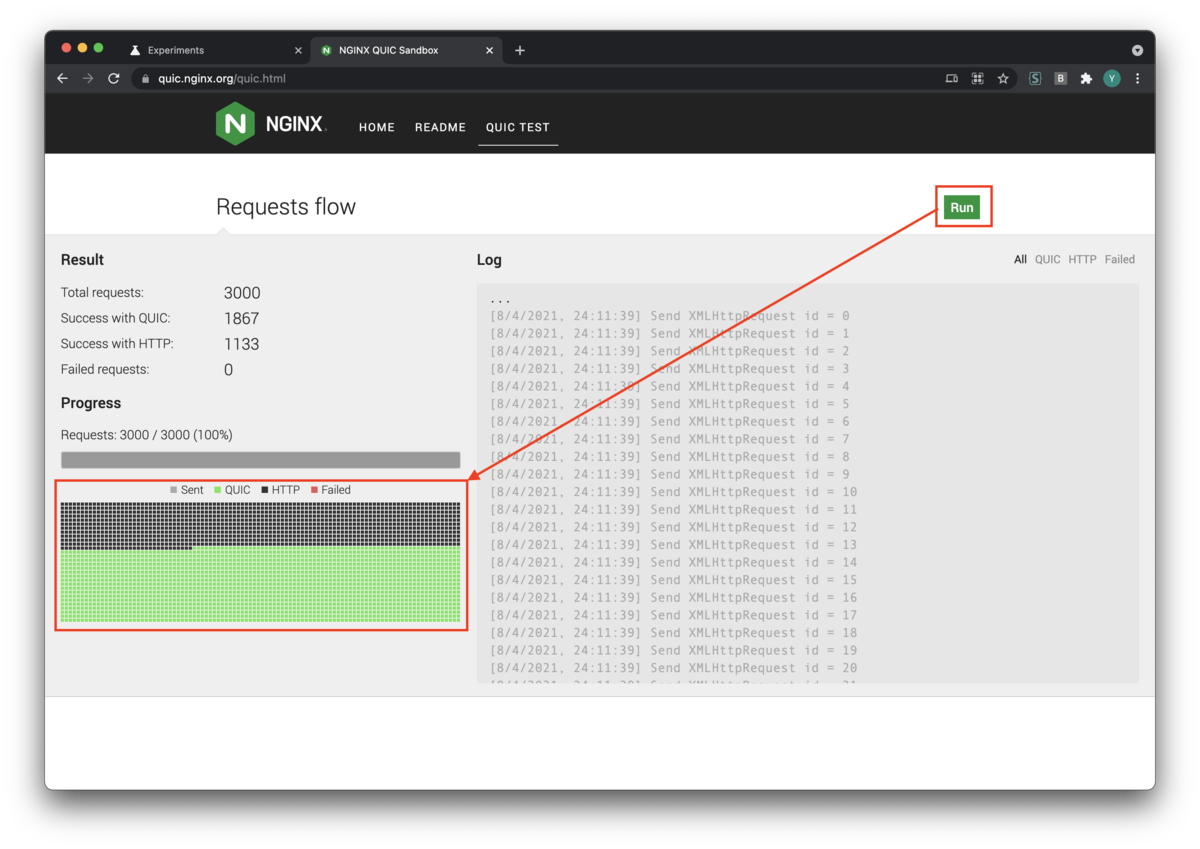Click the lock icon in the address bar
This screenshot has width=1200, height=849.
click(x=145, y=78)
